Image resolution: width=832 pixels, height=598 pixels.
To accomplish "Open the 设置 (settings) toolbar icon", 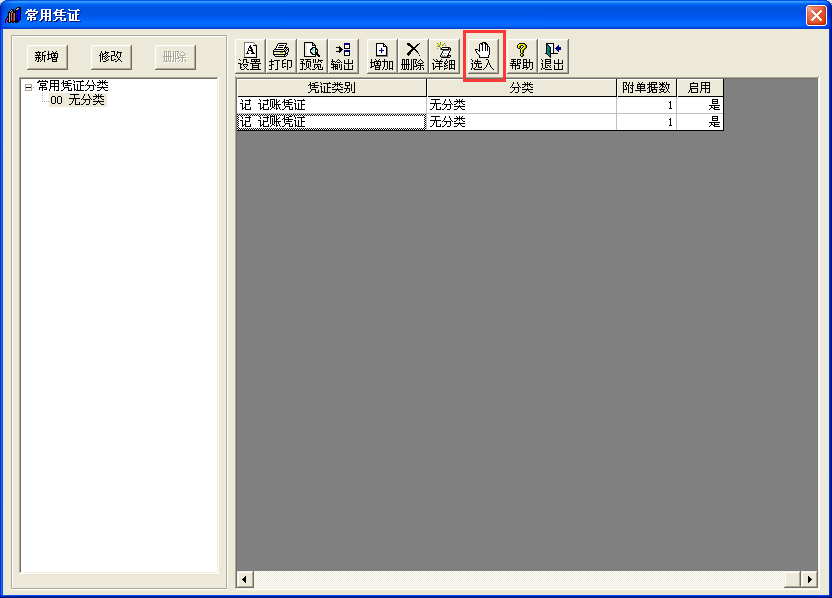I will point(249,56).
